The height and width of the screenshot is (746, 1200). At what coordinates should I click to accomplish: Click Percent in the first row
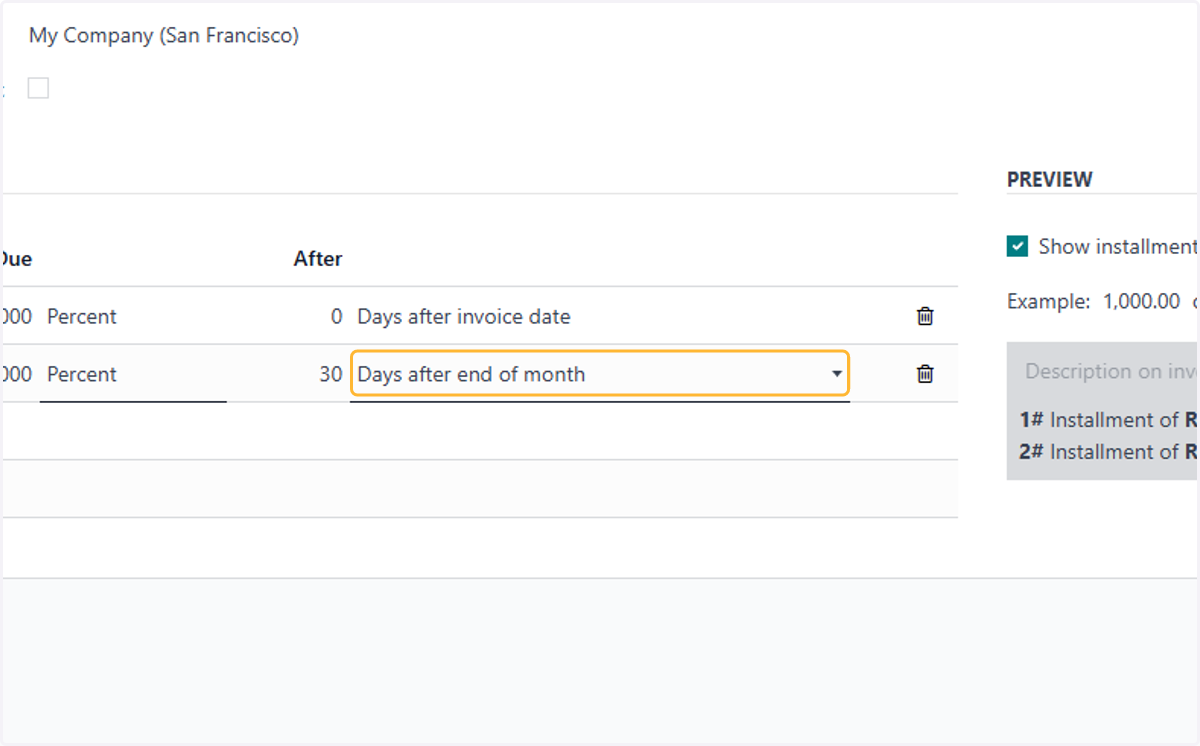tap(82, 316)
